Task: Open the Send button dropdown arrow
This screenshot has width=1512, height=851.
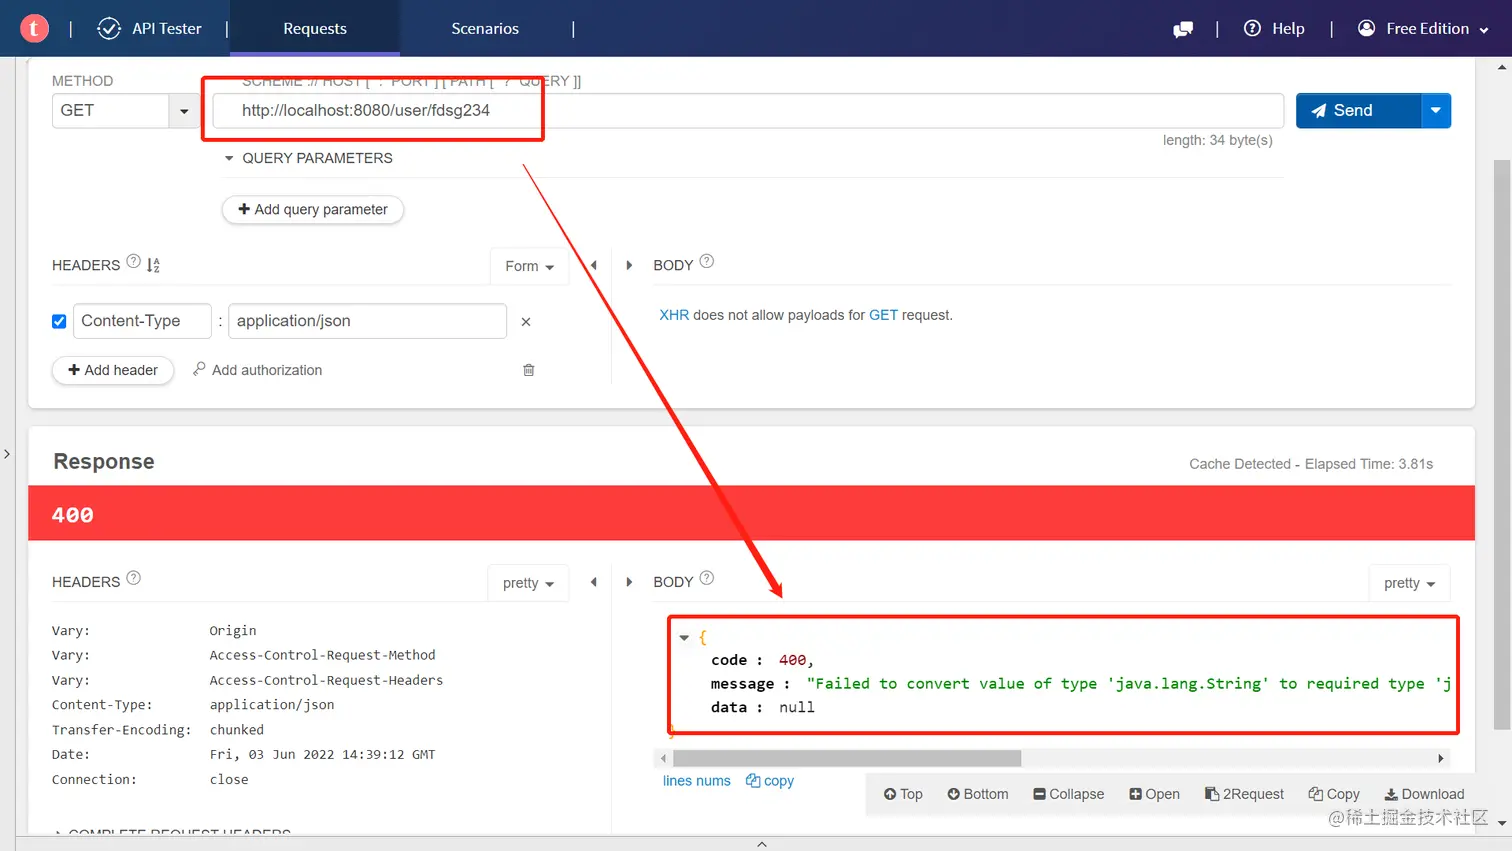Action: pos(1436,110)
